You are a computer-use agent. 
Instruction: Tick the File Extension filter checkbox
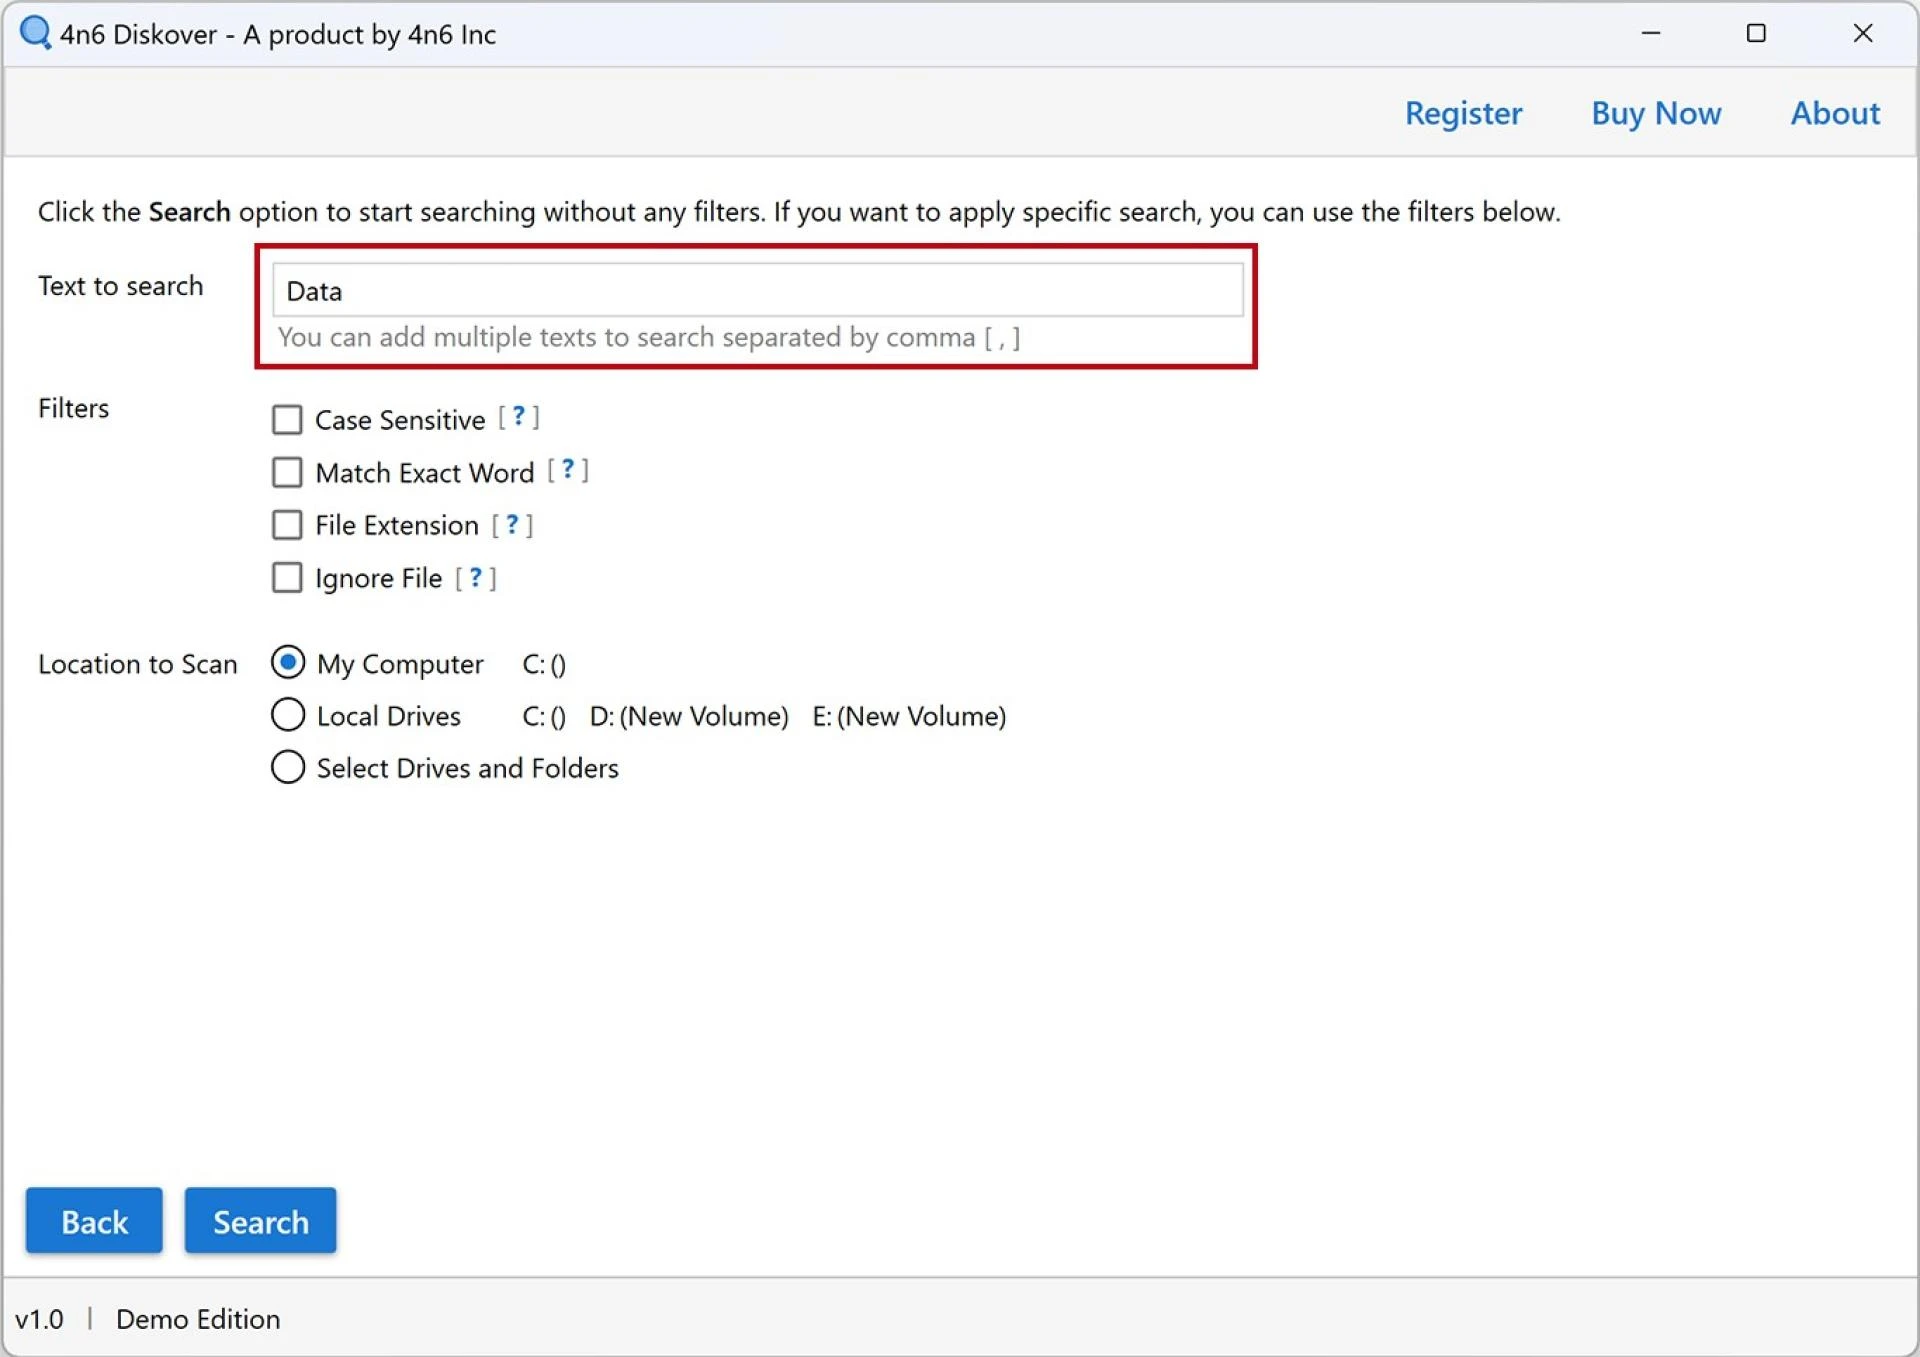(287, 525)
